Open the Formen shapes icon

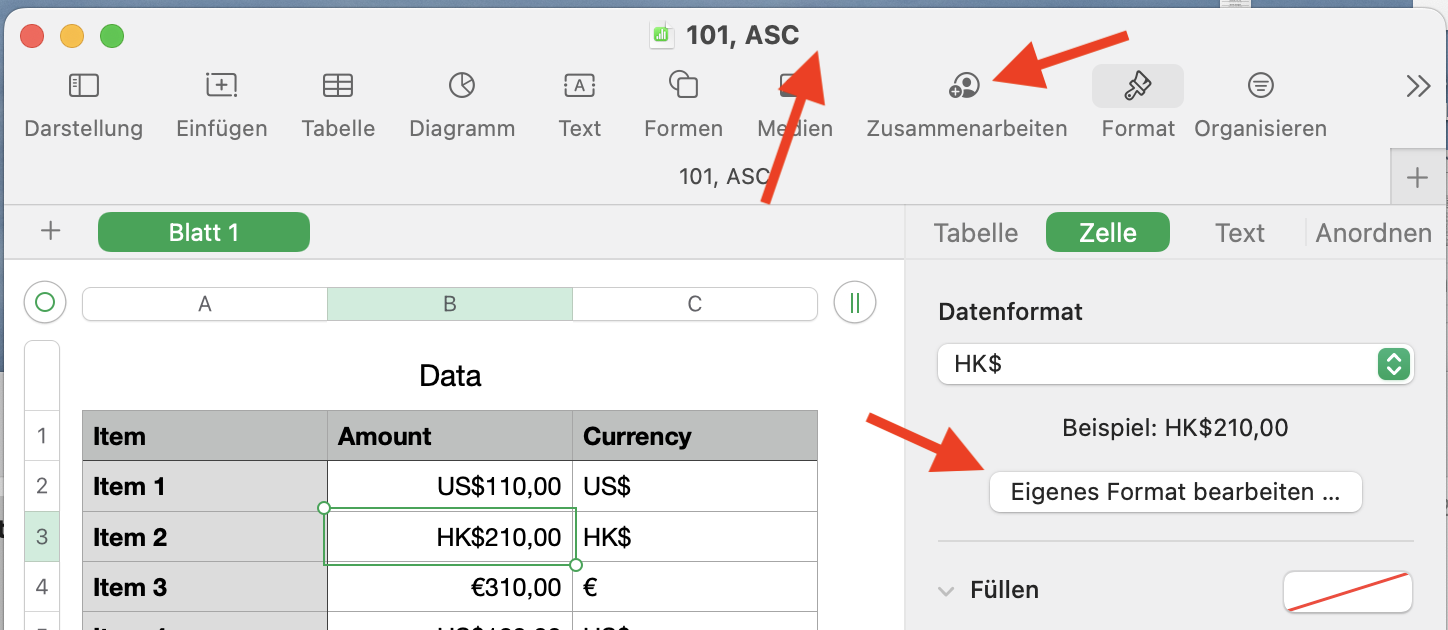(x=683, y=86)
